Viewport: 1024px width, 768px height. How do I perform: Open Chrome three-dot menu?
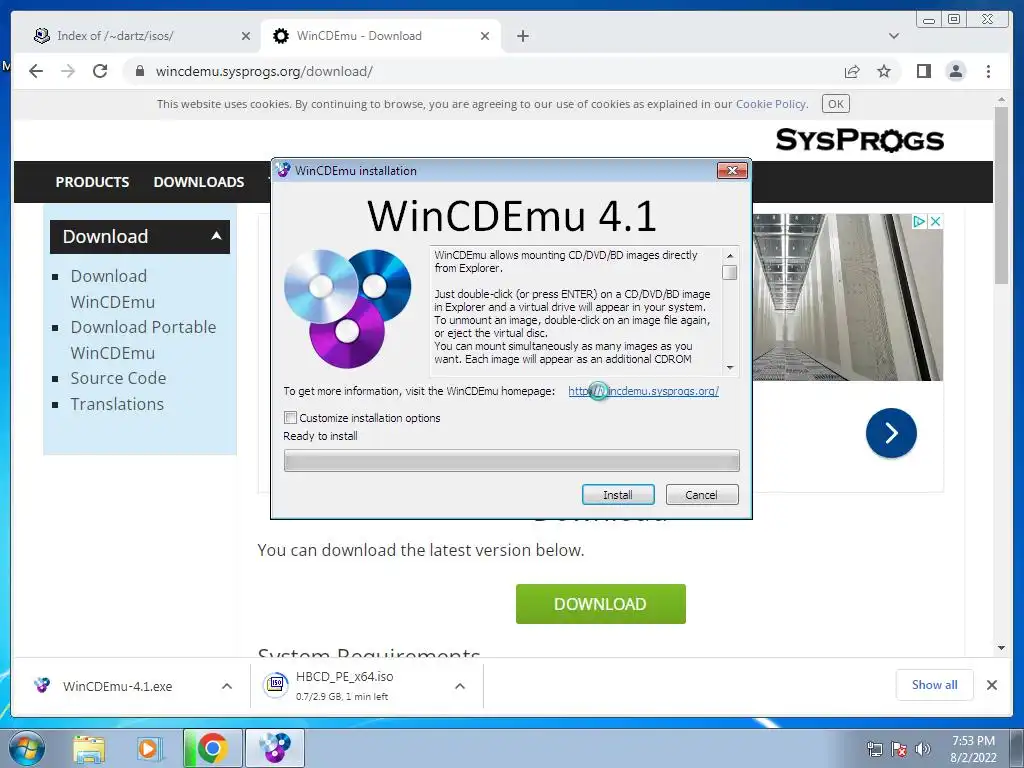click(x=988, y=71)
